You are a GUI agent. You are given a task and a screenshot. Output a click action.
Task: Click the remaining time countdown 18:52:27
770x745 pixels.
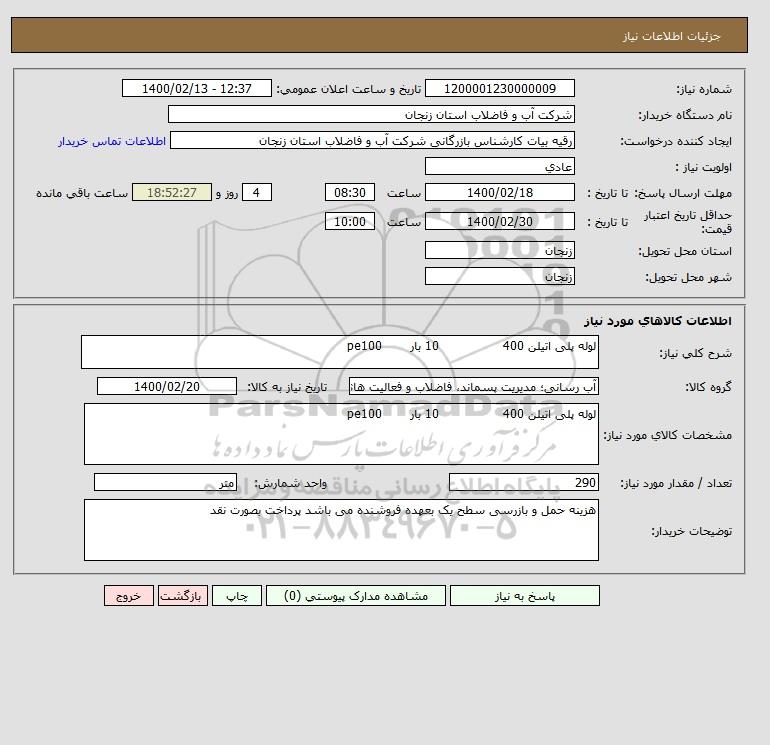172,193
